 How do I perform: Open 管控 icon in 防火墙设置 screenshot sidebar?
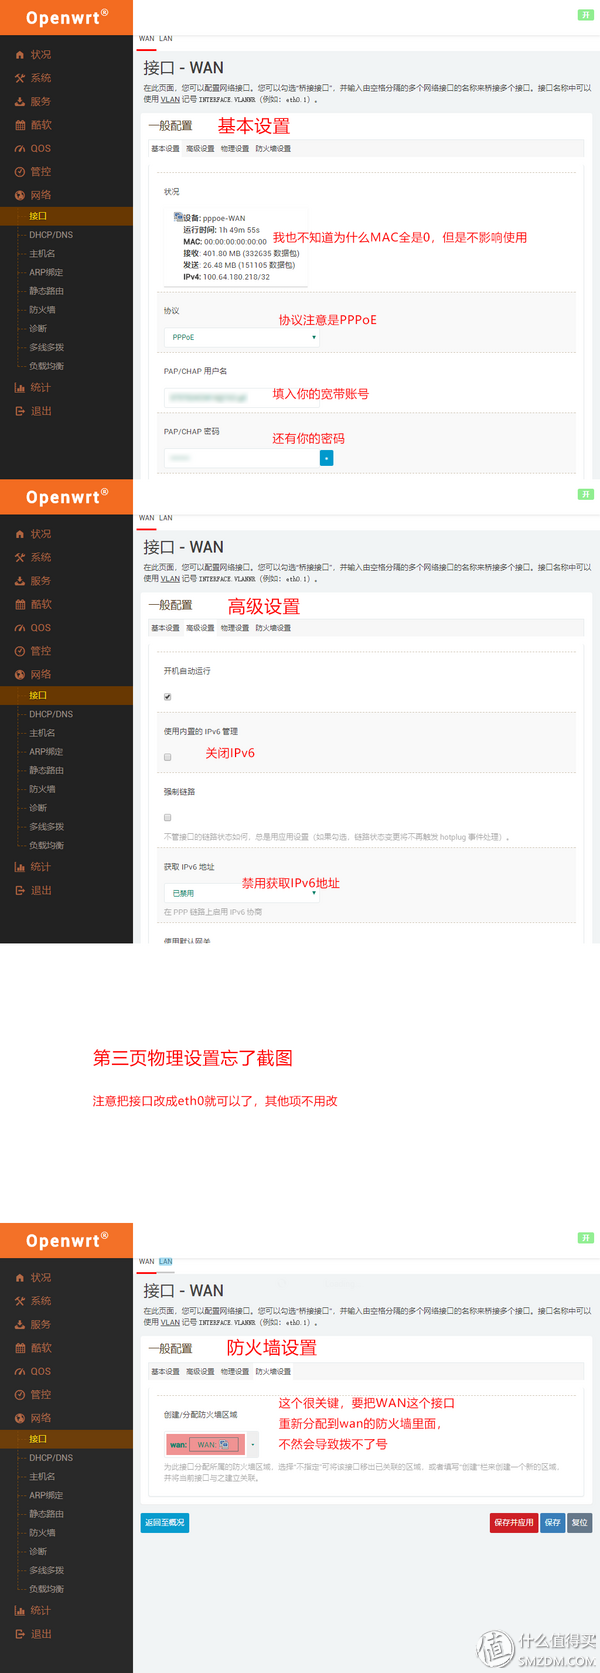(20, 1395)
